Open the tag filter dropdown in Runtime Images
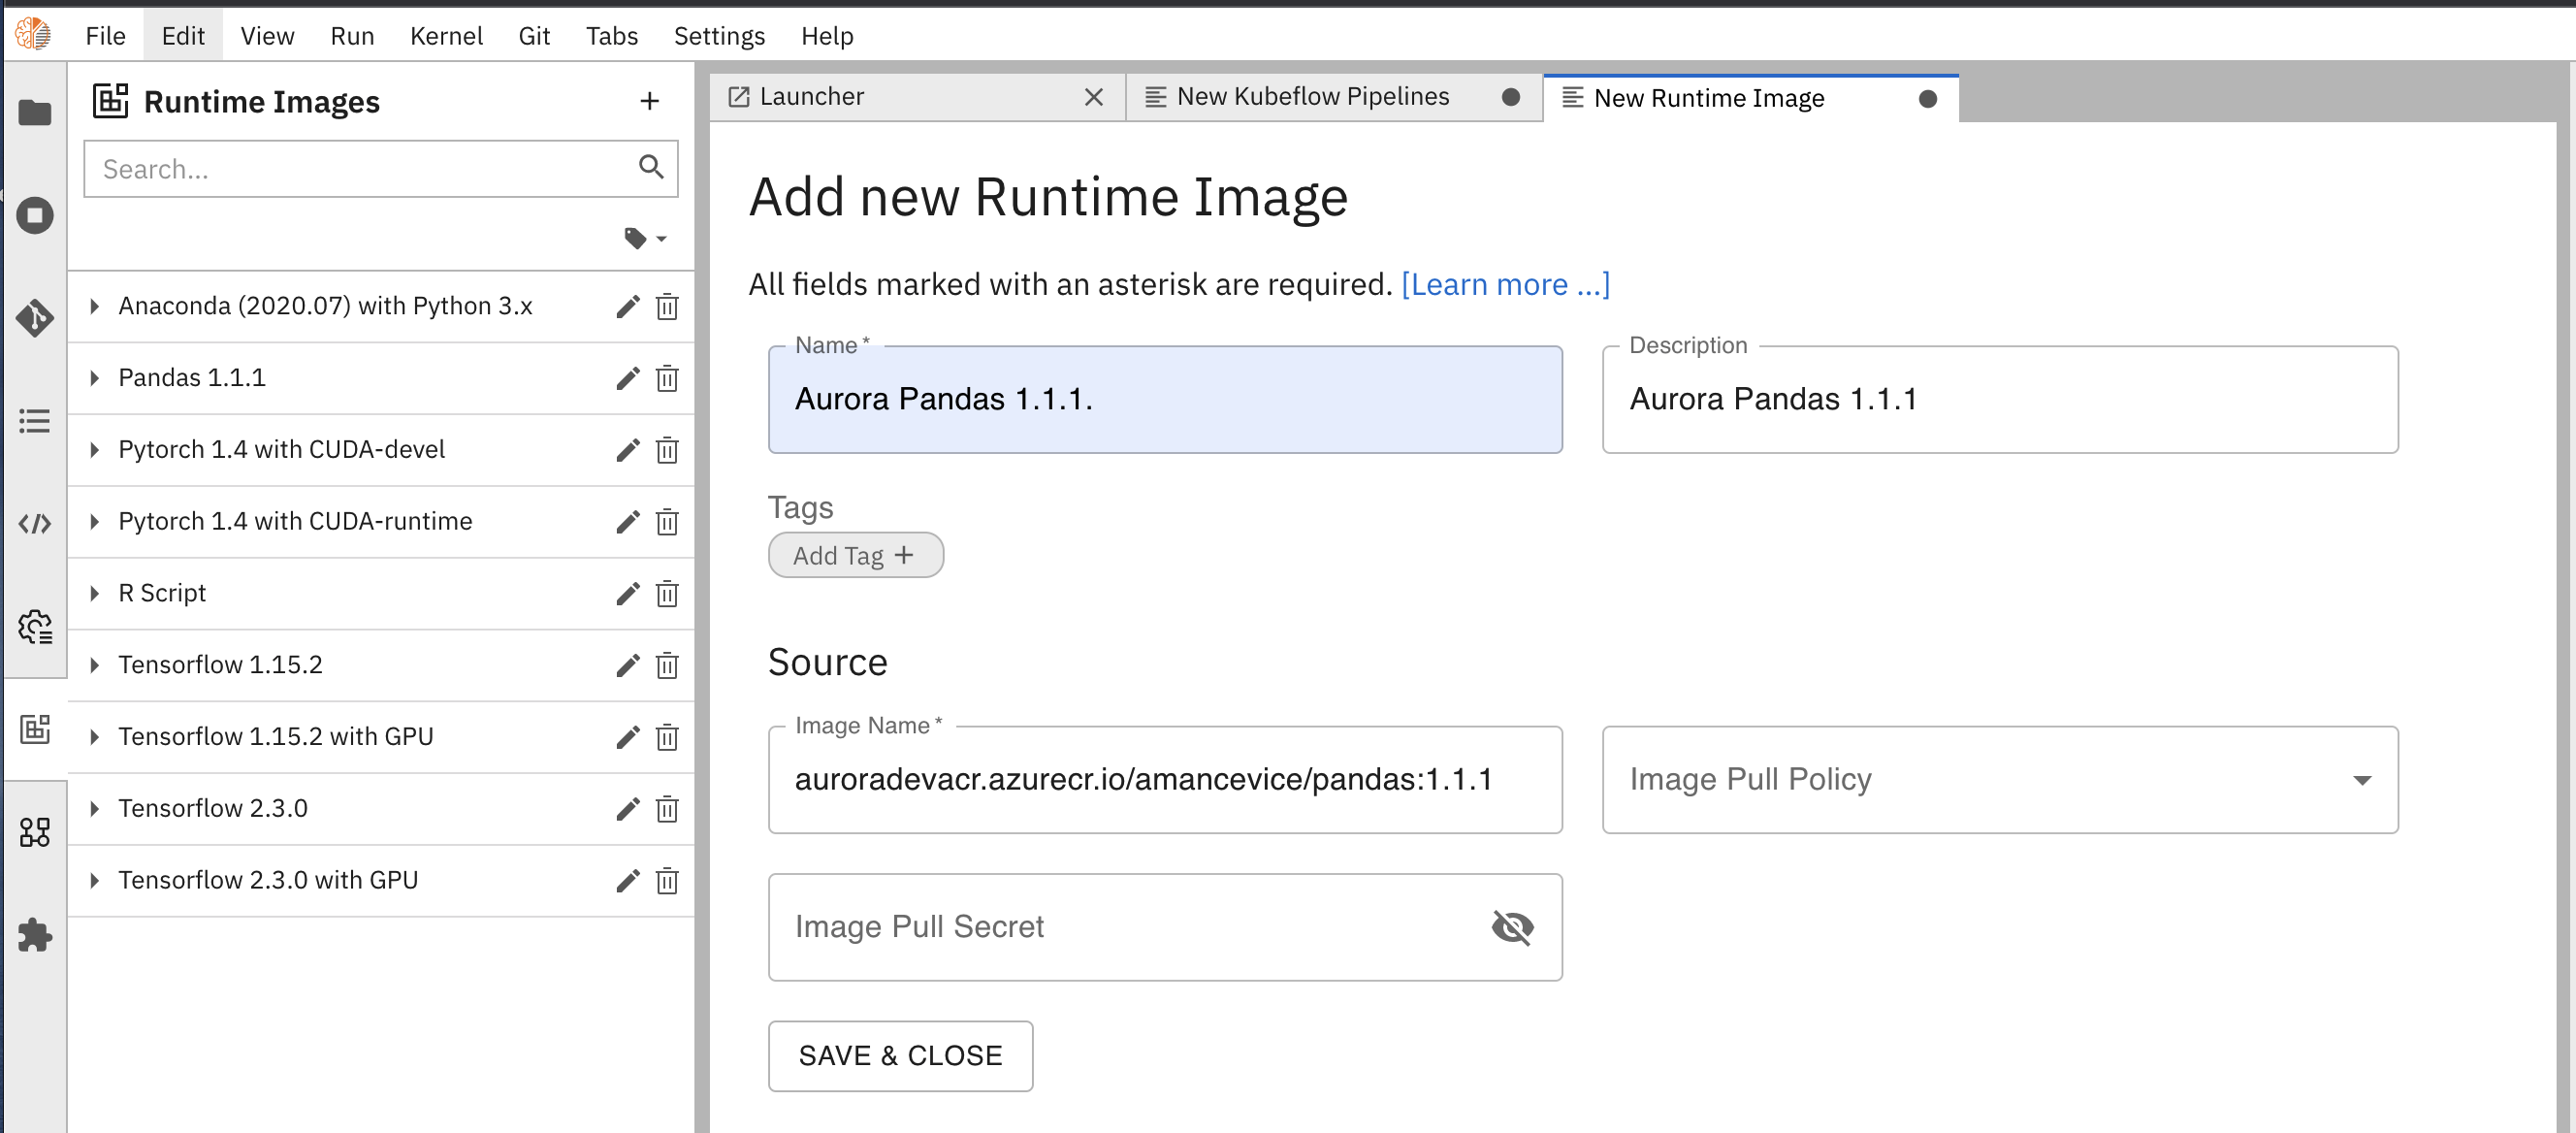The image size is (2576, 1133). point(643,238)
